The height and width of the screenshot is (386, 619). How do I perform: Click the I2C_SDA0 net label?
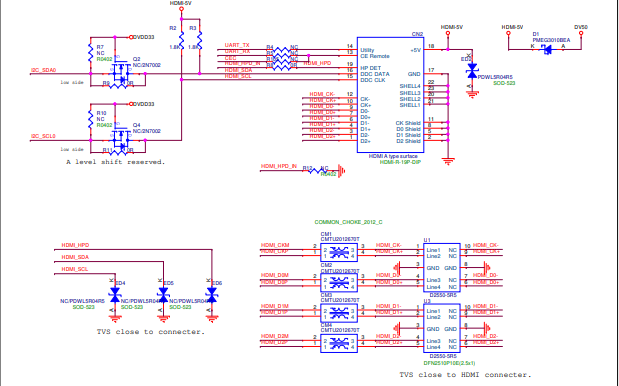coord(43,70)
